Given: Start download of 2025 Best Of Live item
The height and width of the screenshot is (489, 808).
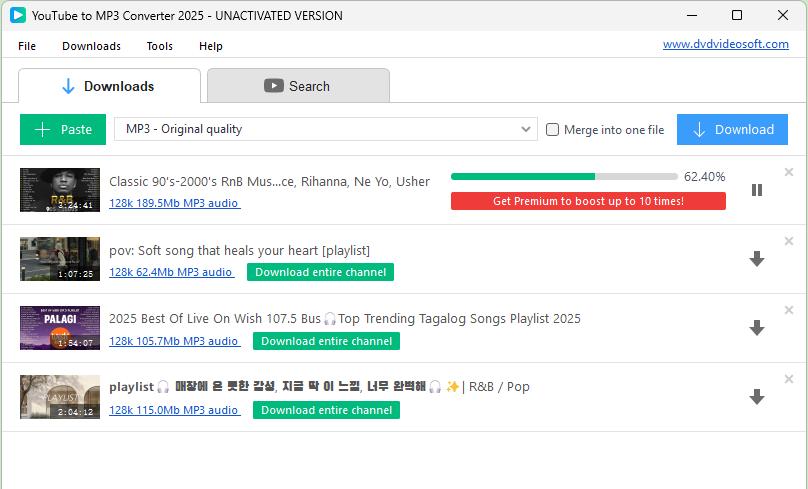Looking at the screenshot, I should (x=756, y=328).
